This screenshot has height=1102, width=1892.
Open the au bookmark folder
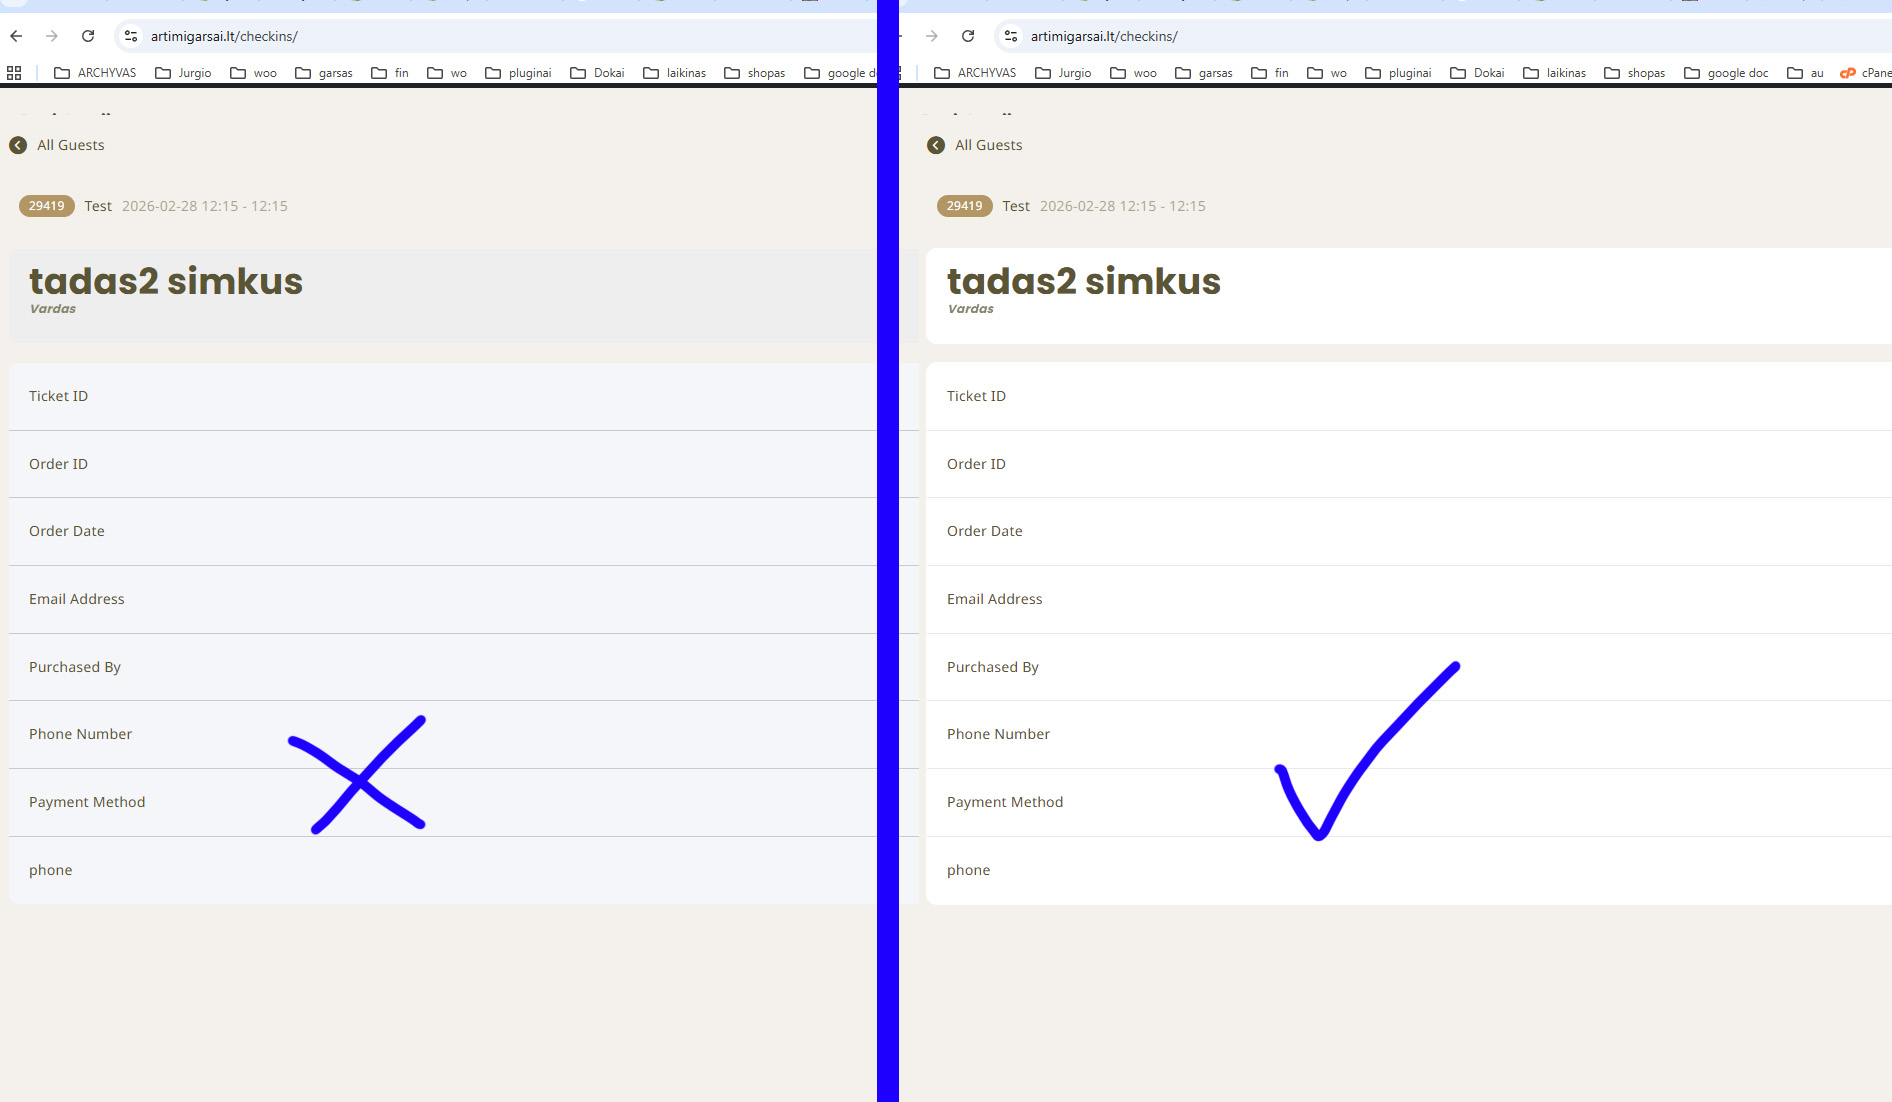(1806, 73)
